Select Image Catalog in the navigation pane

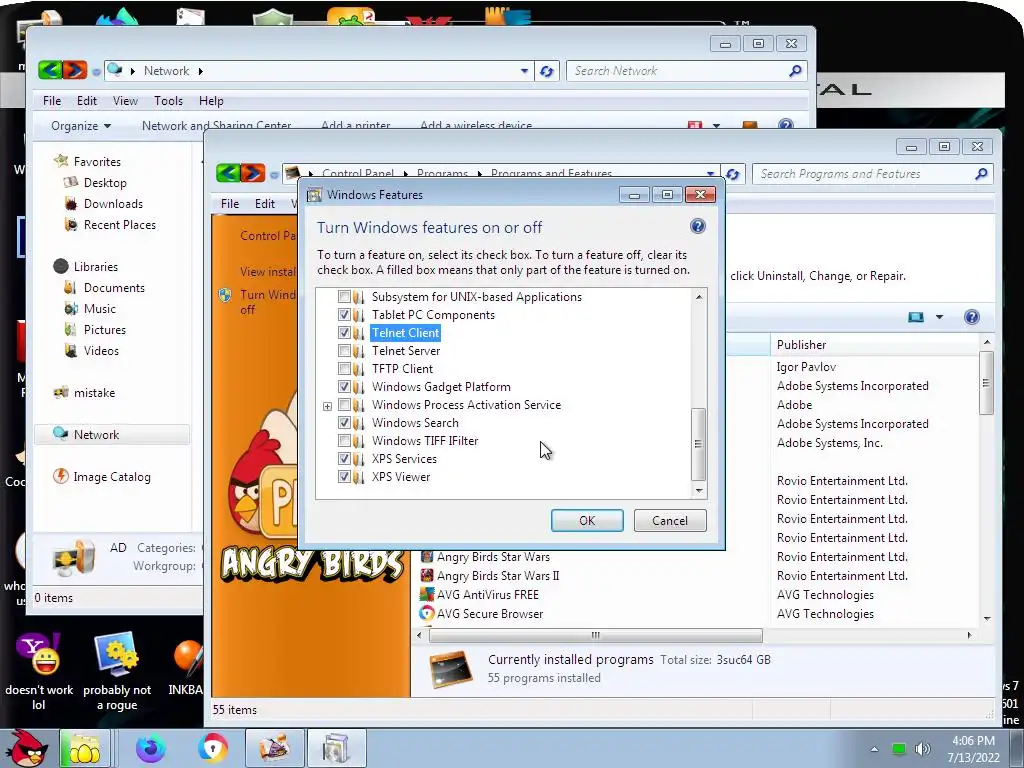(111, 477)
